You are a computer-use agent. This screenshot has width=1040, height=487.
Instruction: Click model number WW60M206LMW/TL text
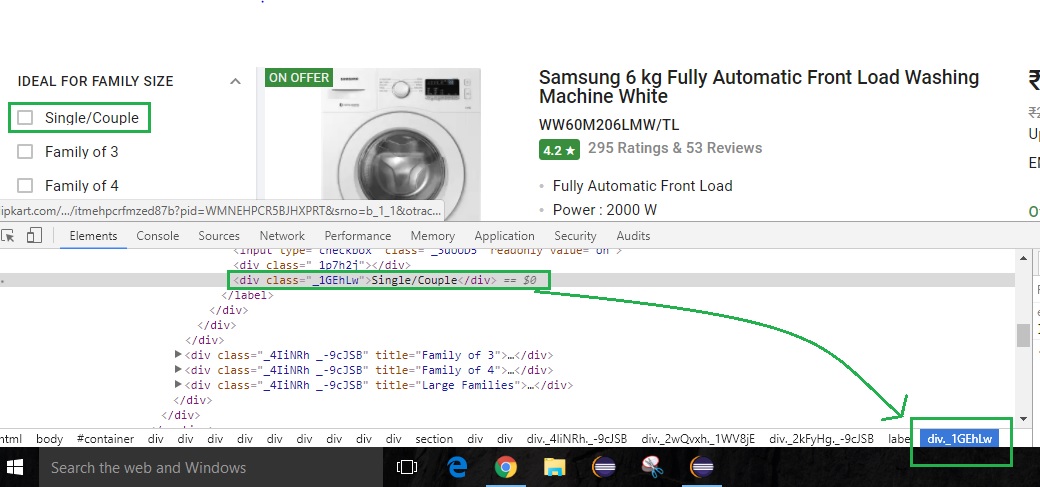(x=608, y=125)
